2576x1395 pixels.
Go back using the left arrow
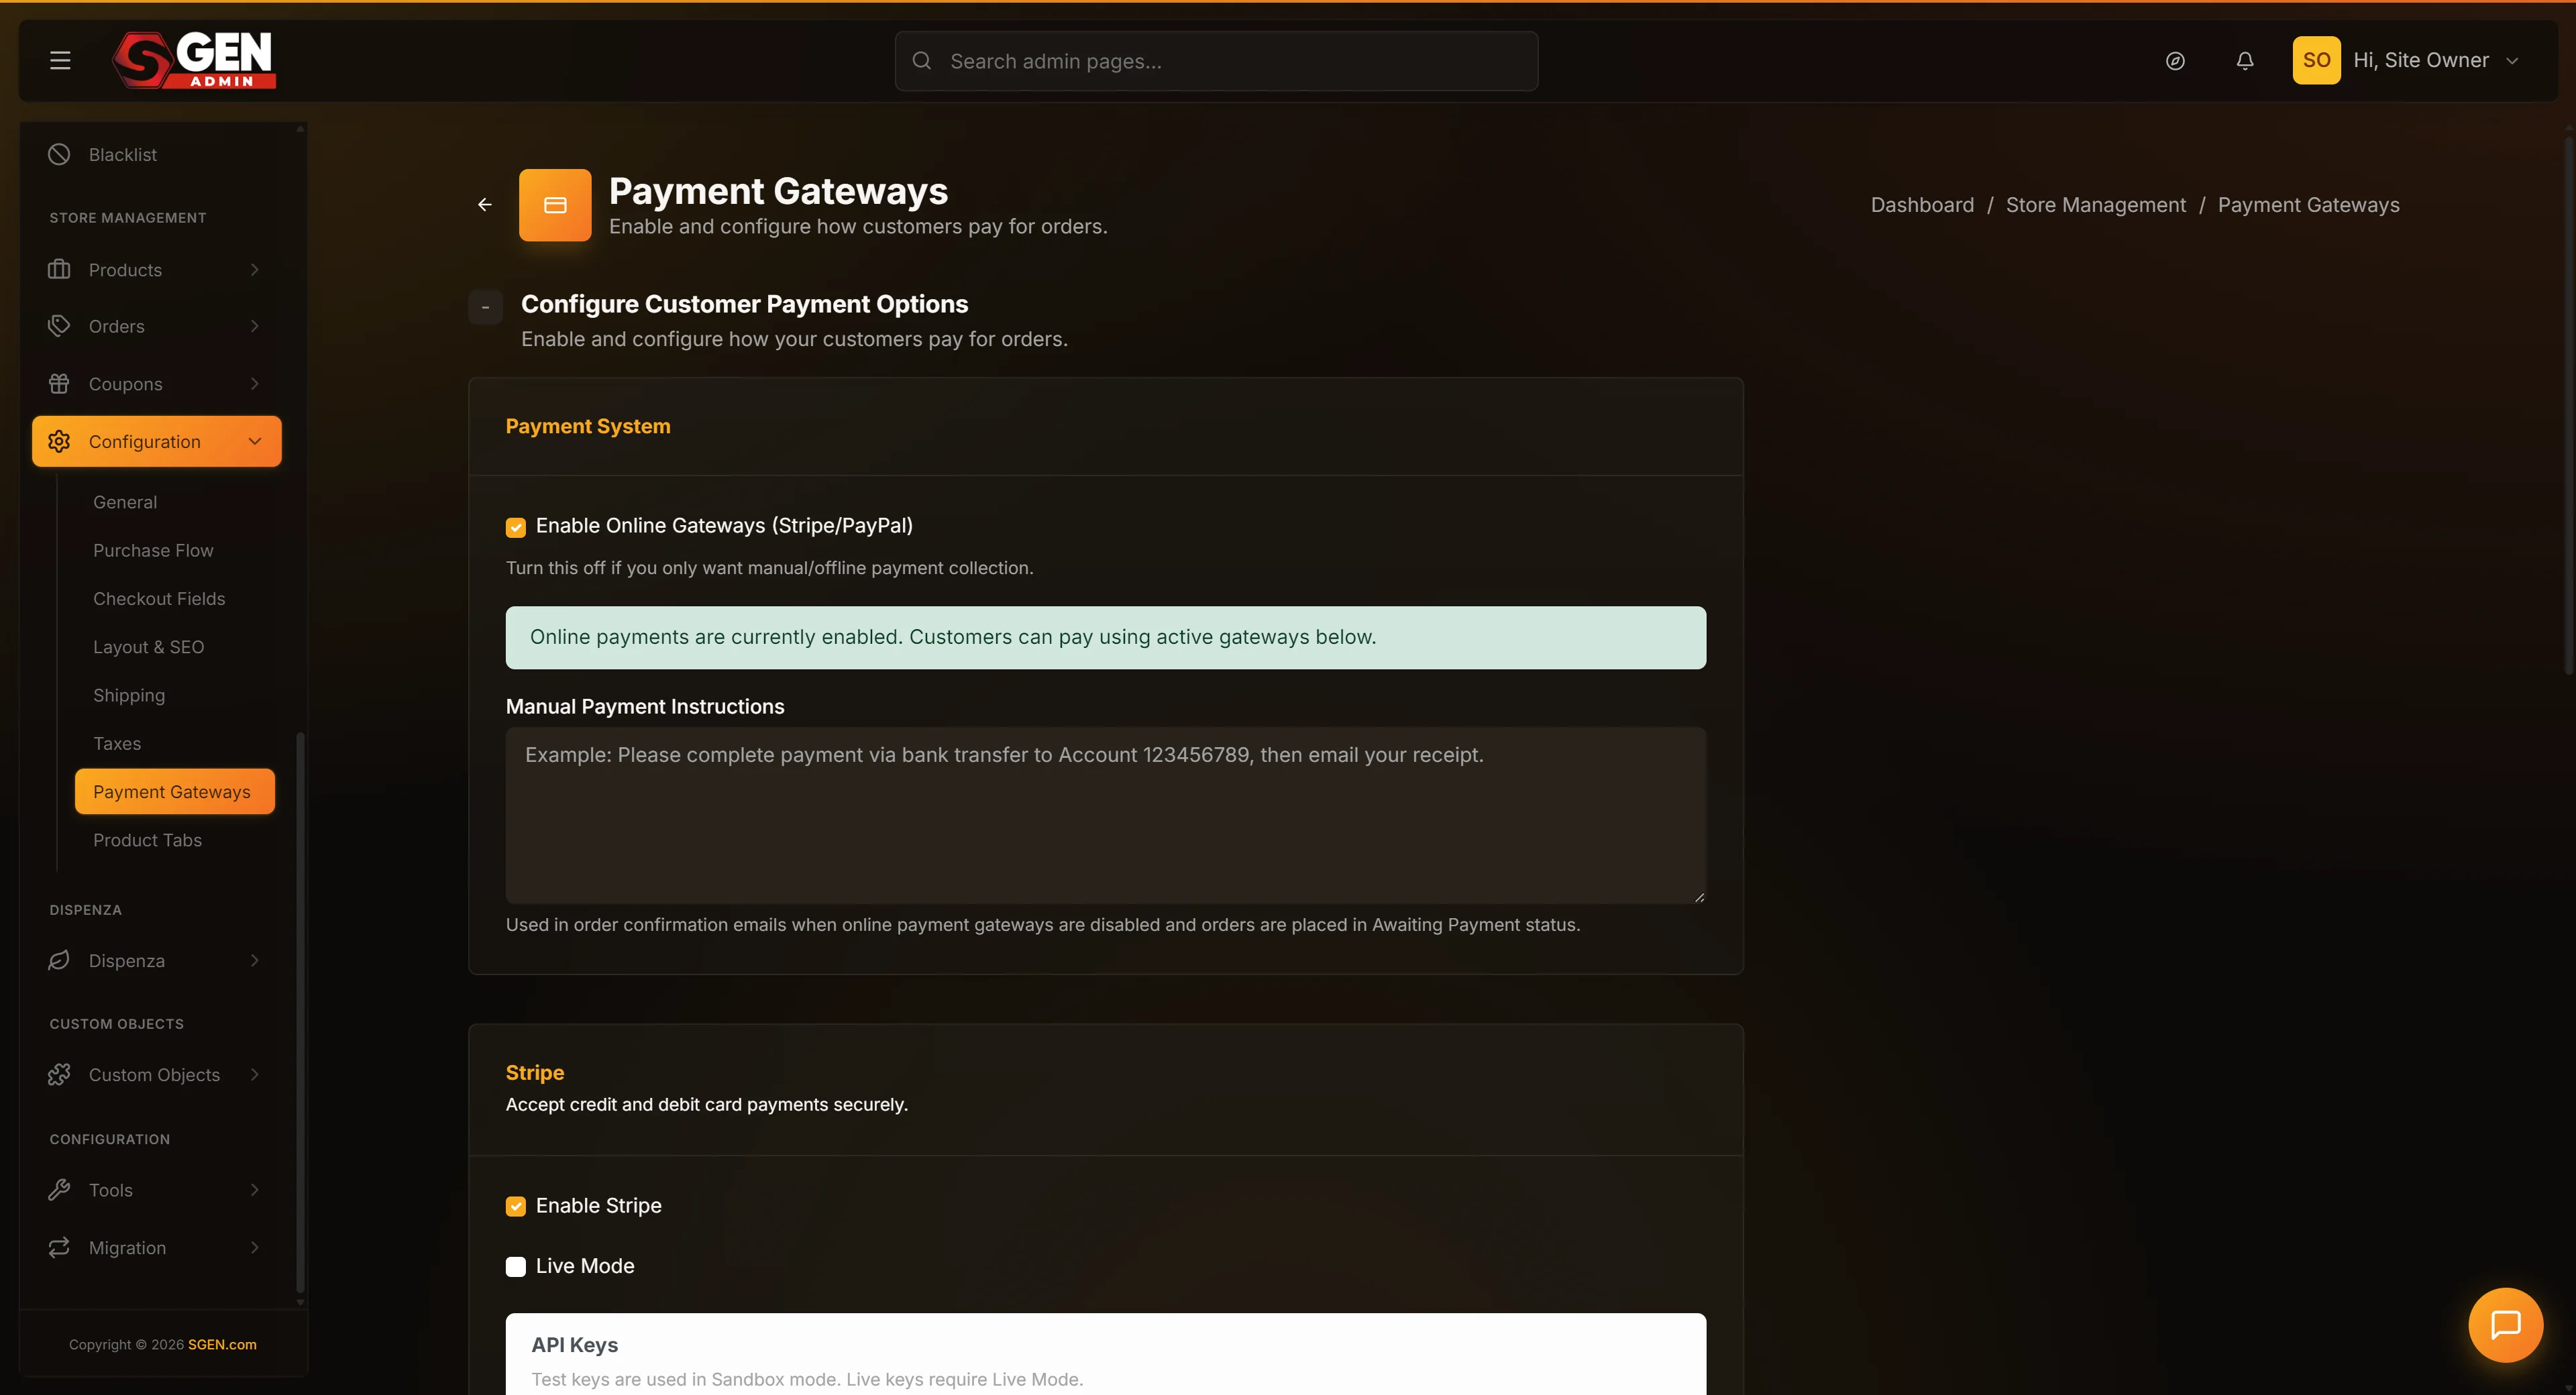pyautogui.click(x=485, y=205)
